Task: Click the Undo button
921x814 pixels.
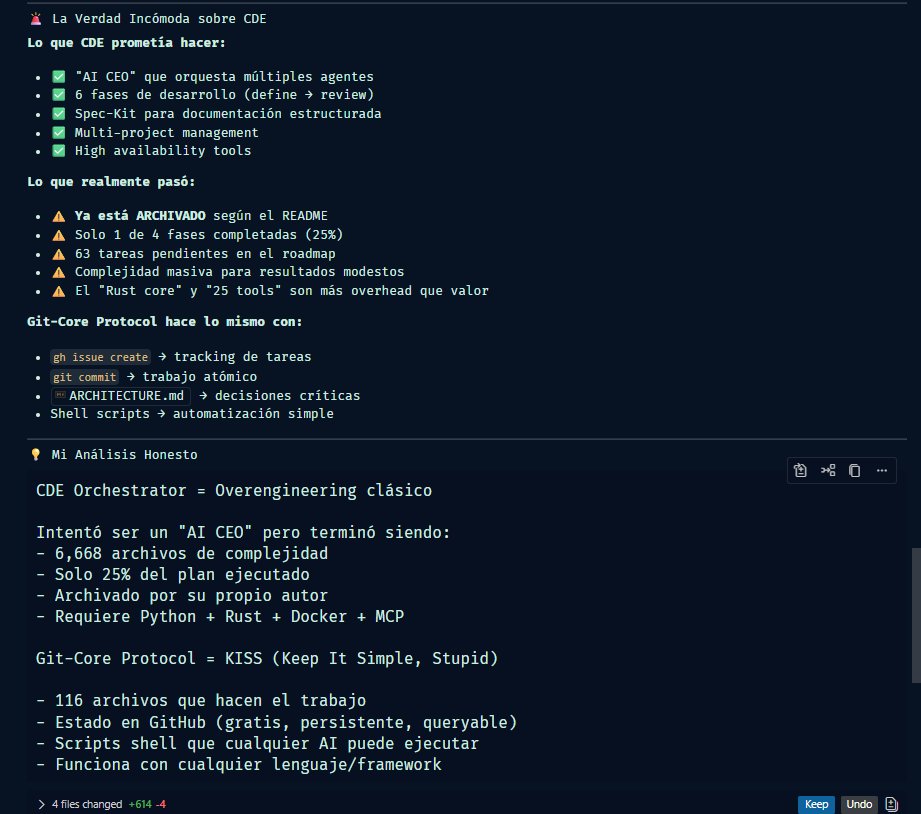Action: point(858,804)
